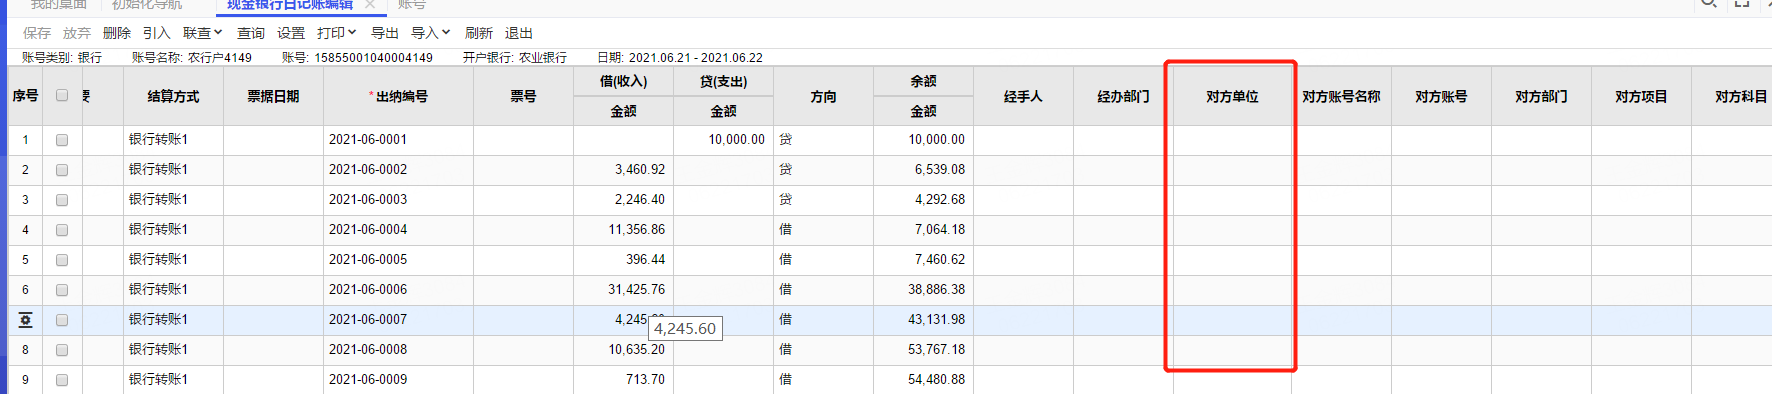
Task: Click the 删除 toolbar button
Action: (117, 33)
